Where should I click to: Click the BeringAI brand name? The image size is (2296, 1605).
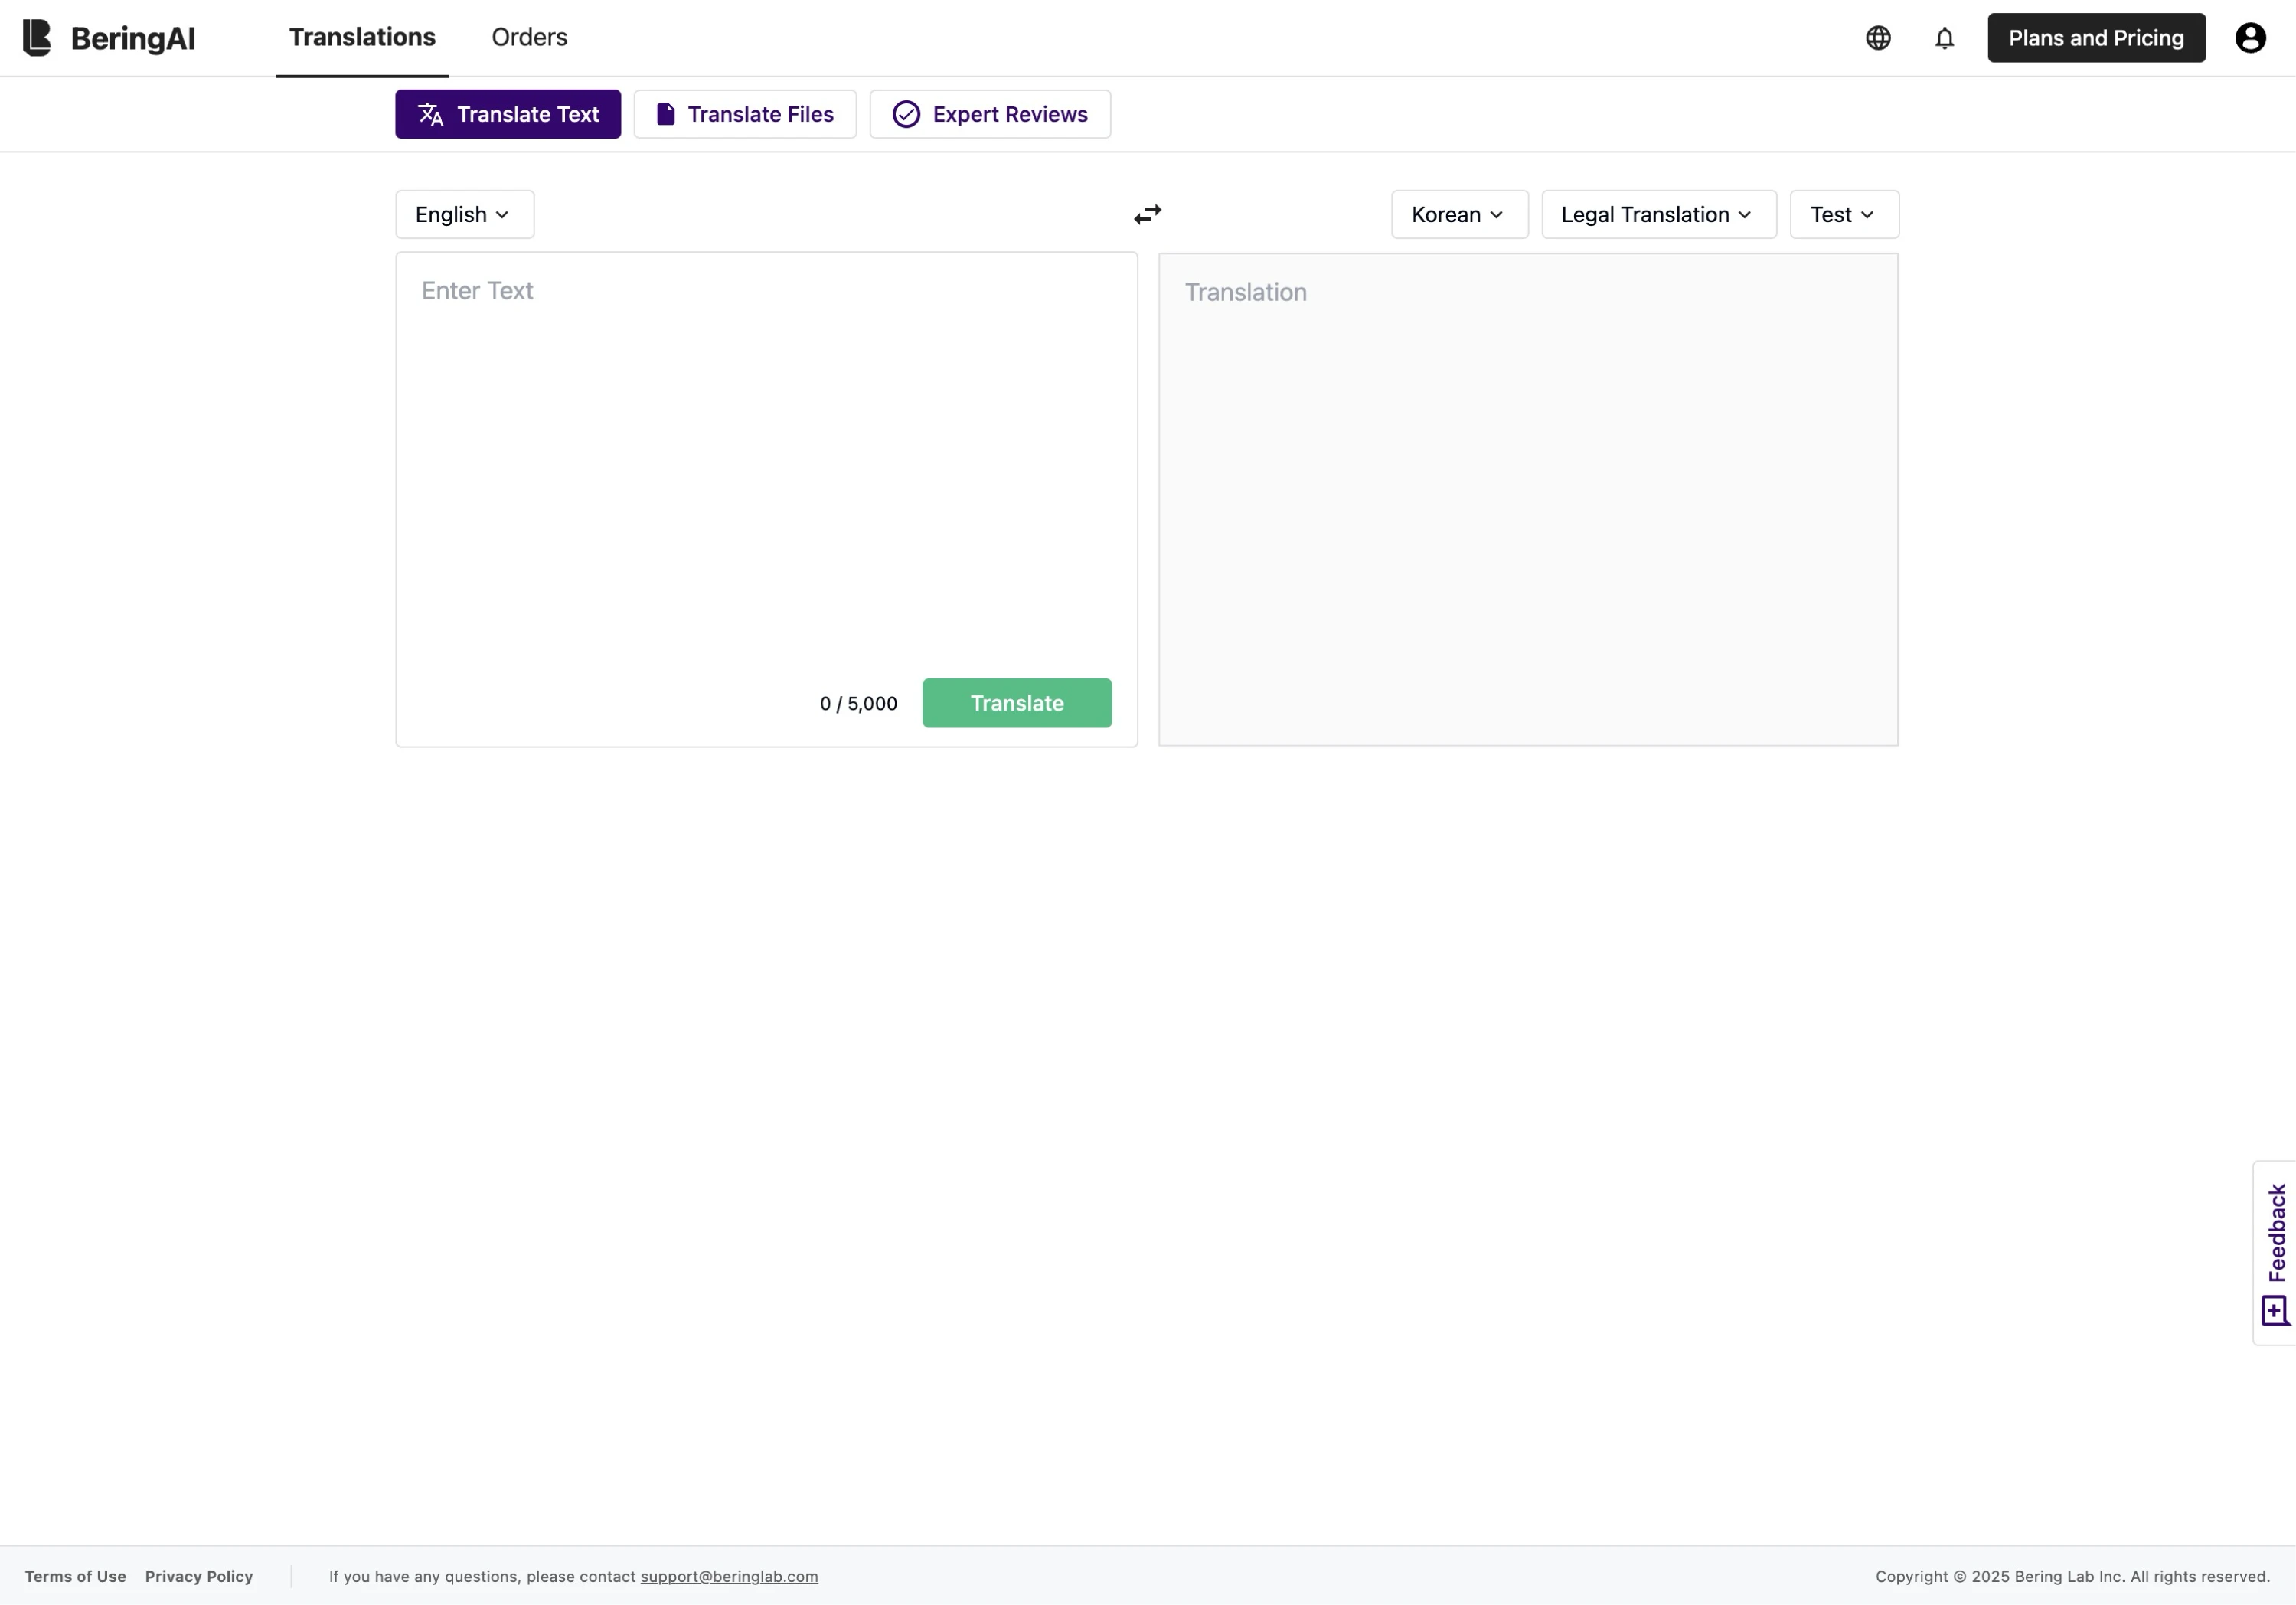pos(133,38)
